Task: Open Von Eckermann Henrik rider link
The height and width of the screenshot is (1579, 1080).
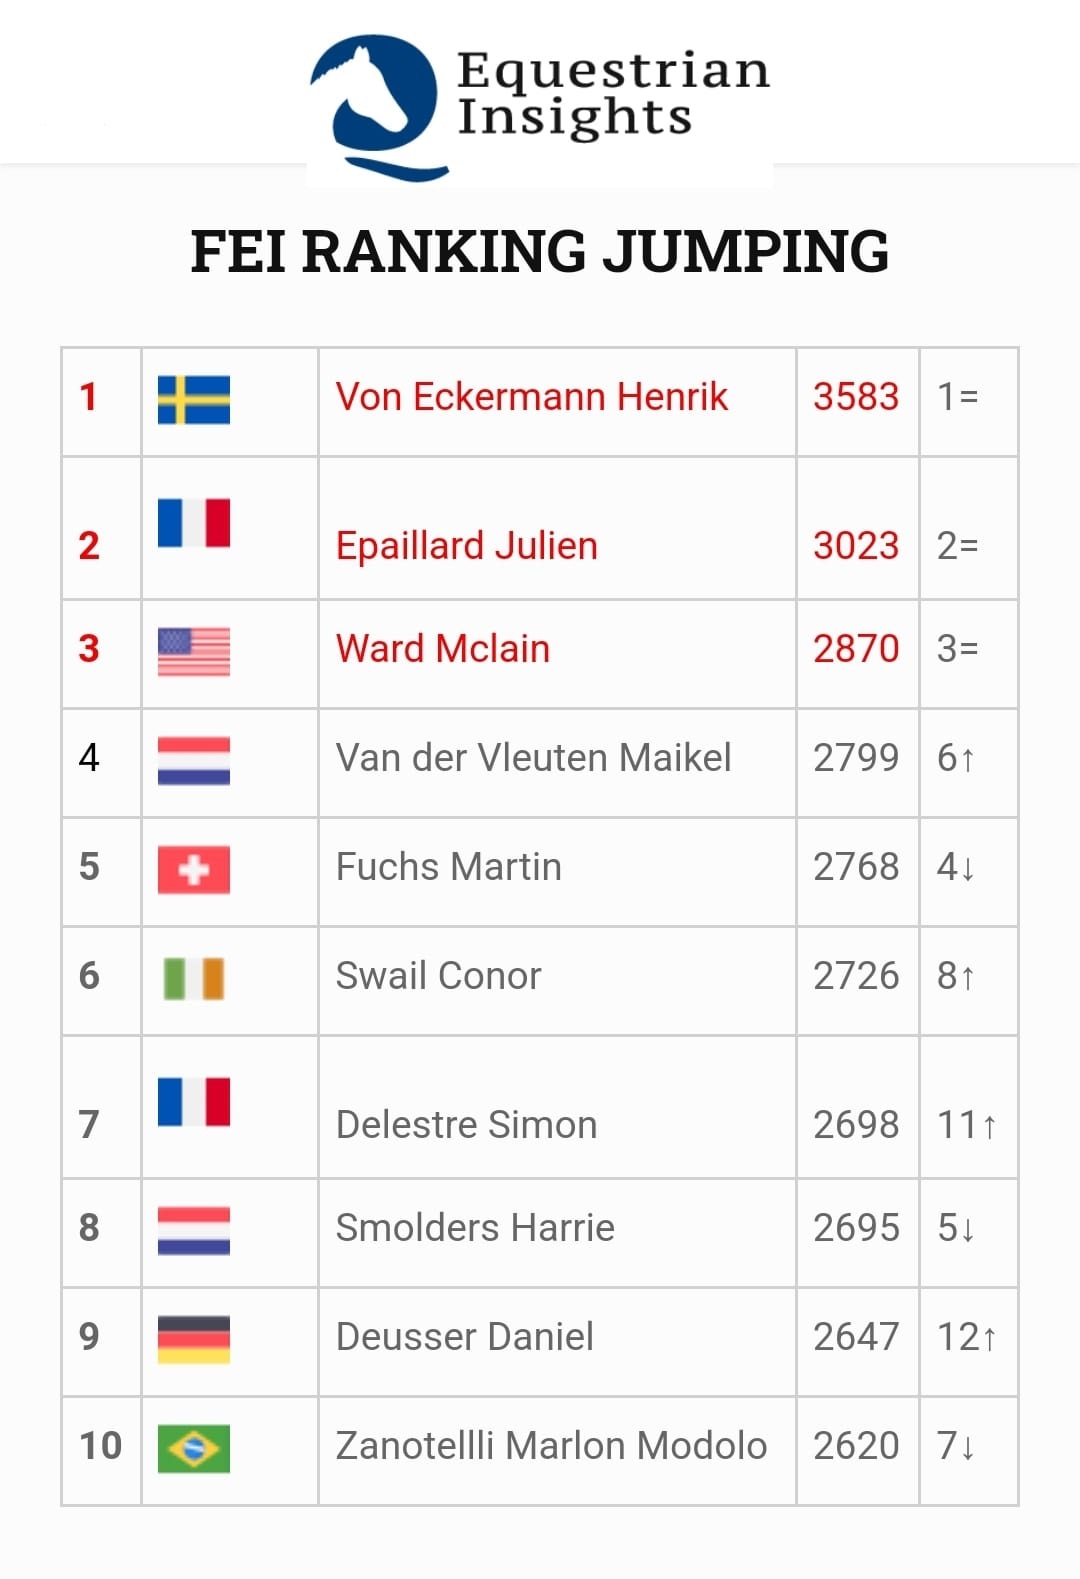Action: (531, 397)
